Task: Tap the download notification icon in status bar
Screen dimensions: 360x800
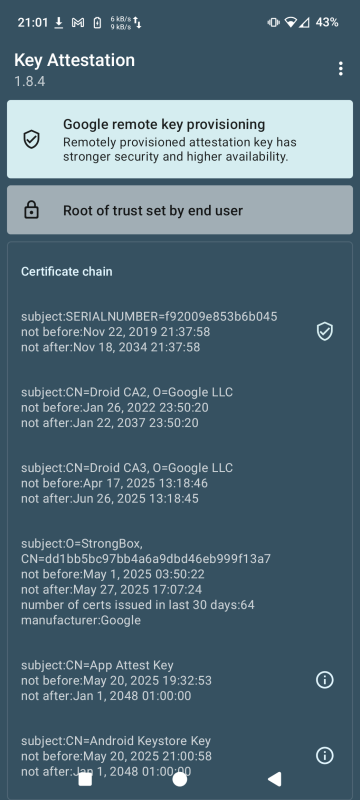Action: [59, 22]
